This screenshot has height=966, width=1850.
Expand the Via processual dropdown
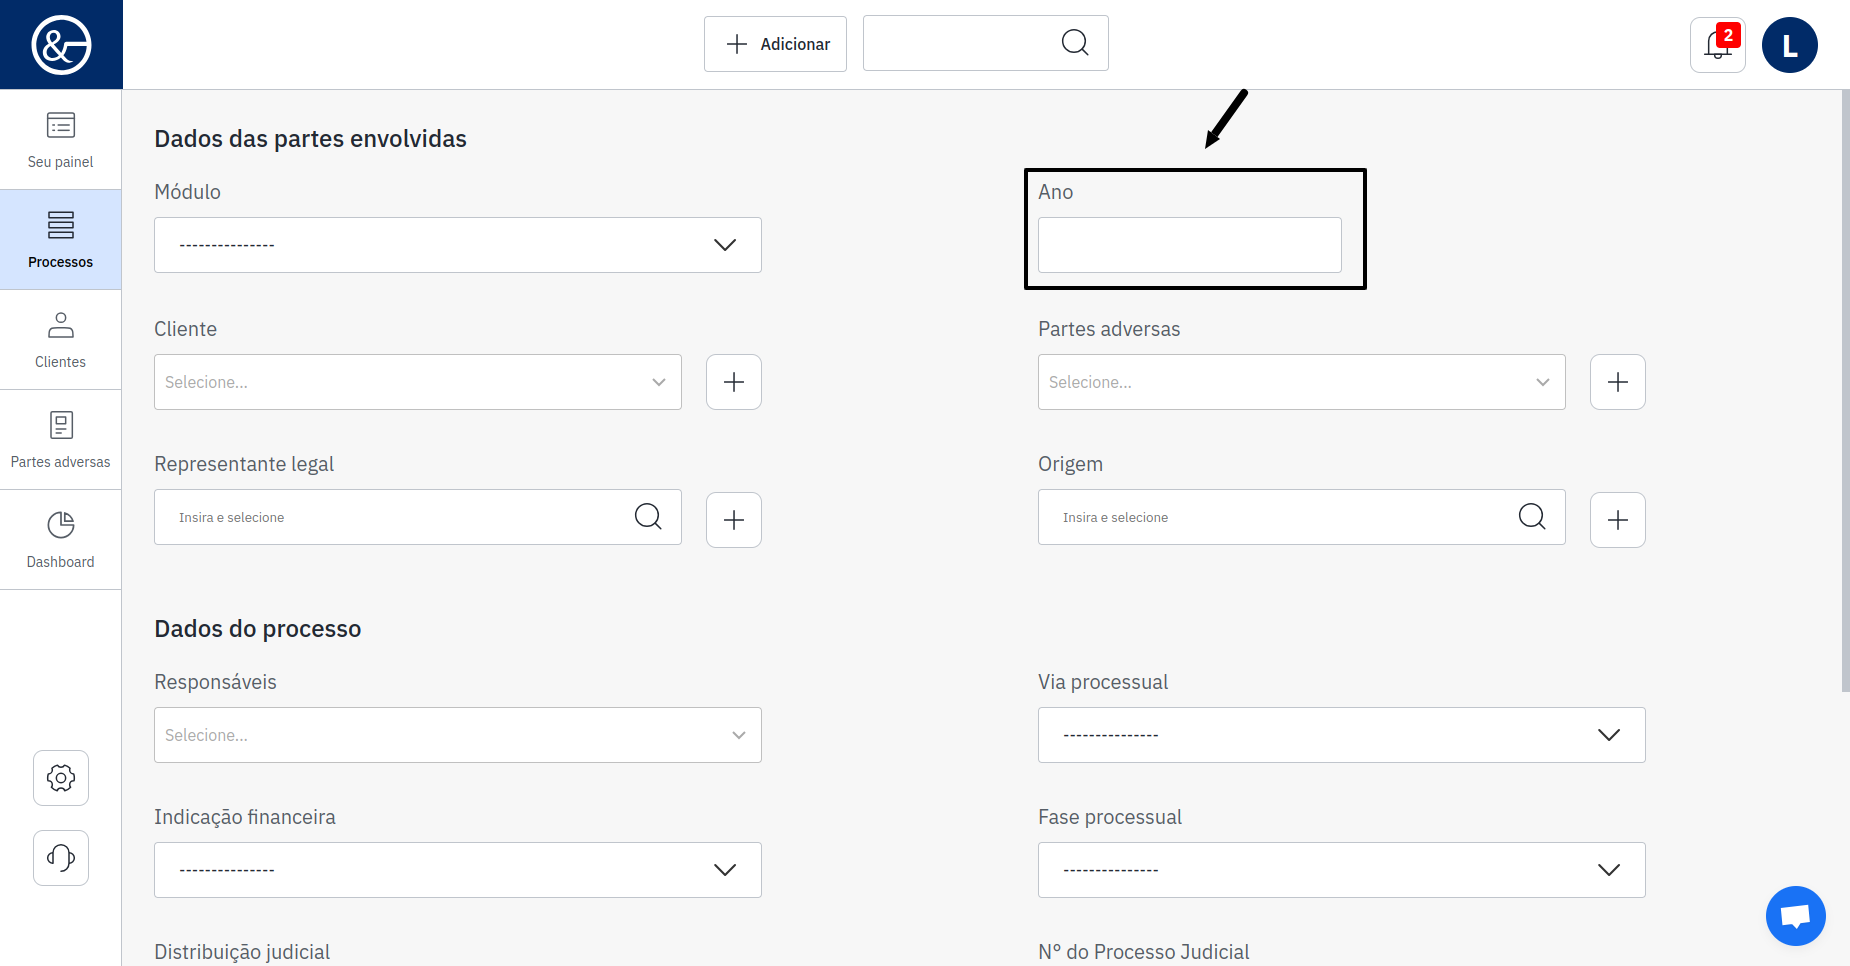[x=1341, y=735]
